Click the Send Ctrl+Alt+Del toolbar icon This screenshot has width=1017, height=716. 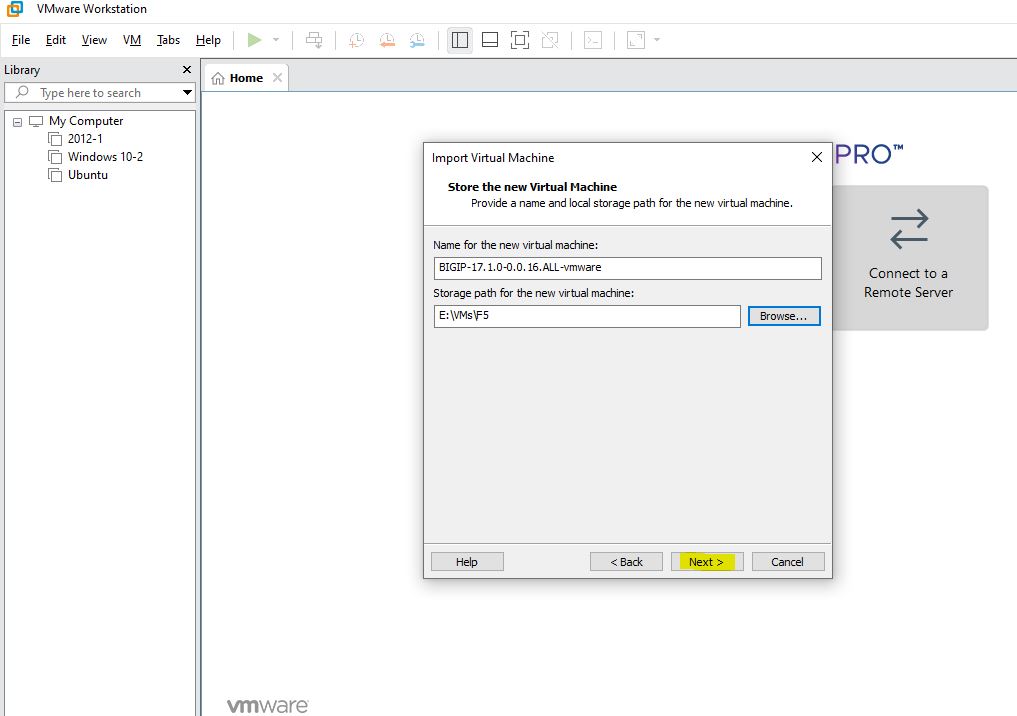pos(314,40)
